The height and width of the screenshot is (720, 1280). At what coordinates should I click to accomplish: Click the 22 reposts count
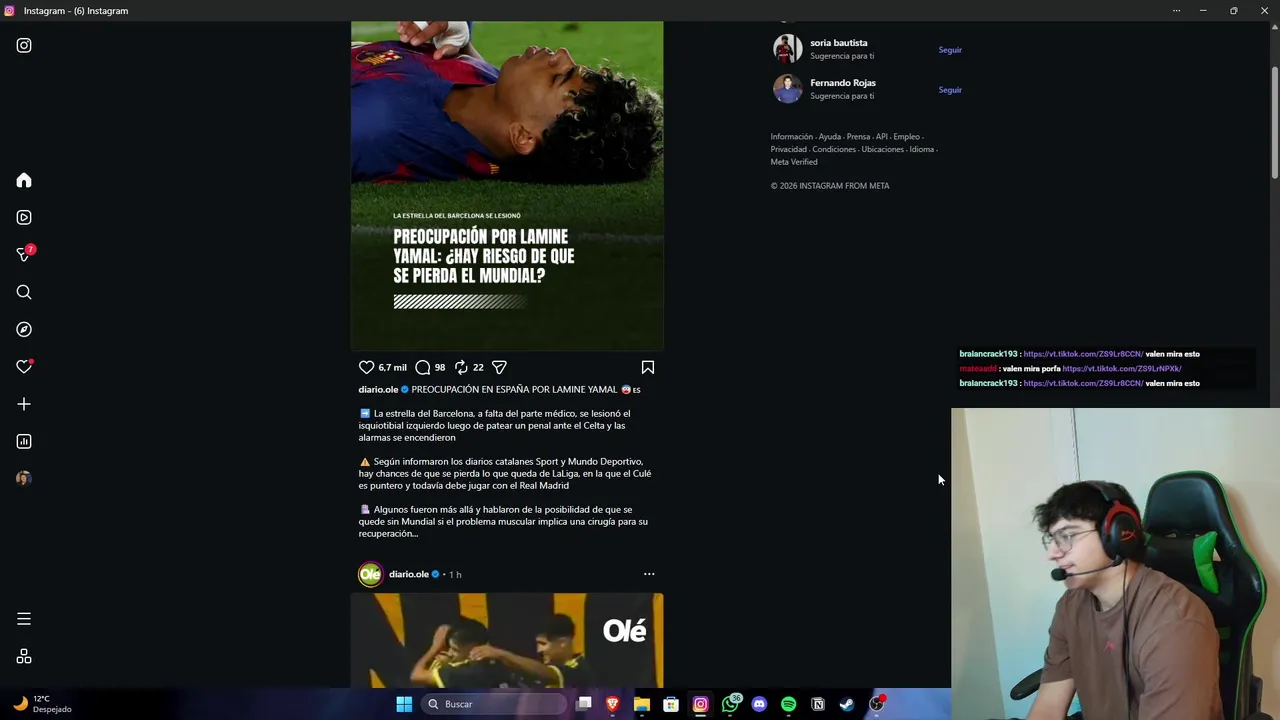click(478, 367)
